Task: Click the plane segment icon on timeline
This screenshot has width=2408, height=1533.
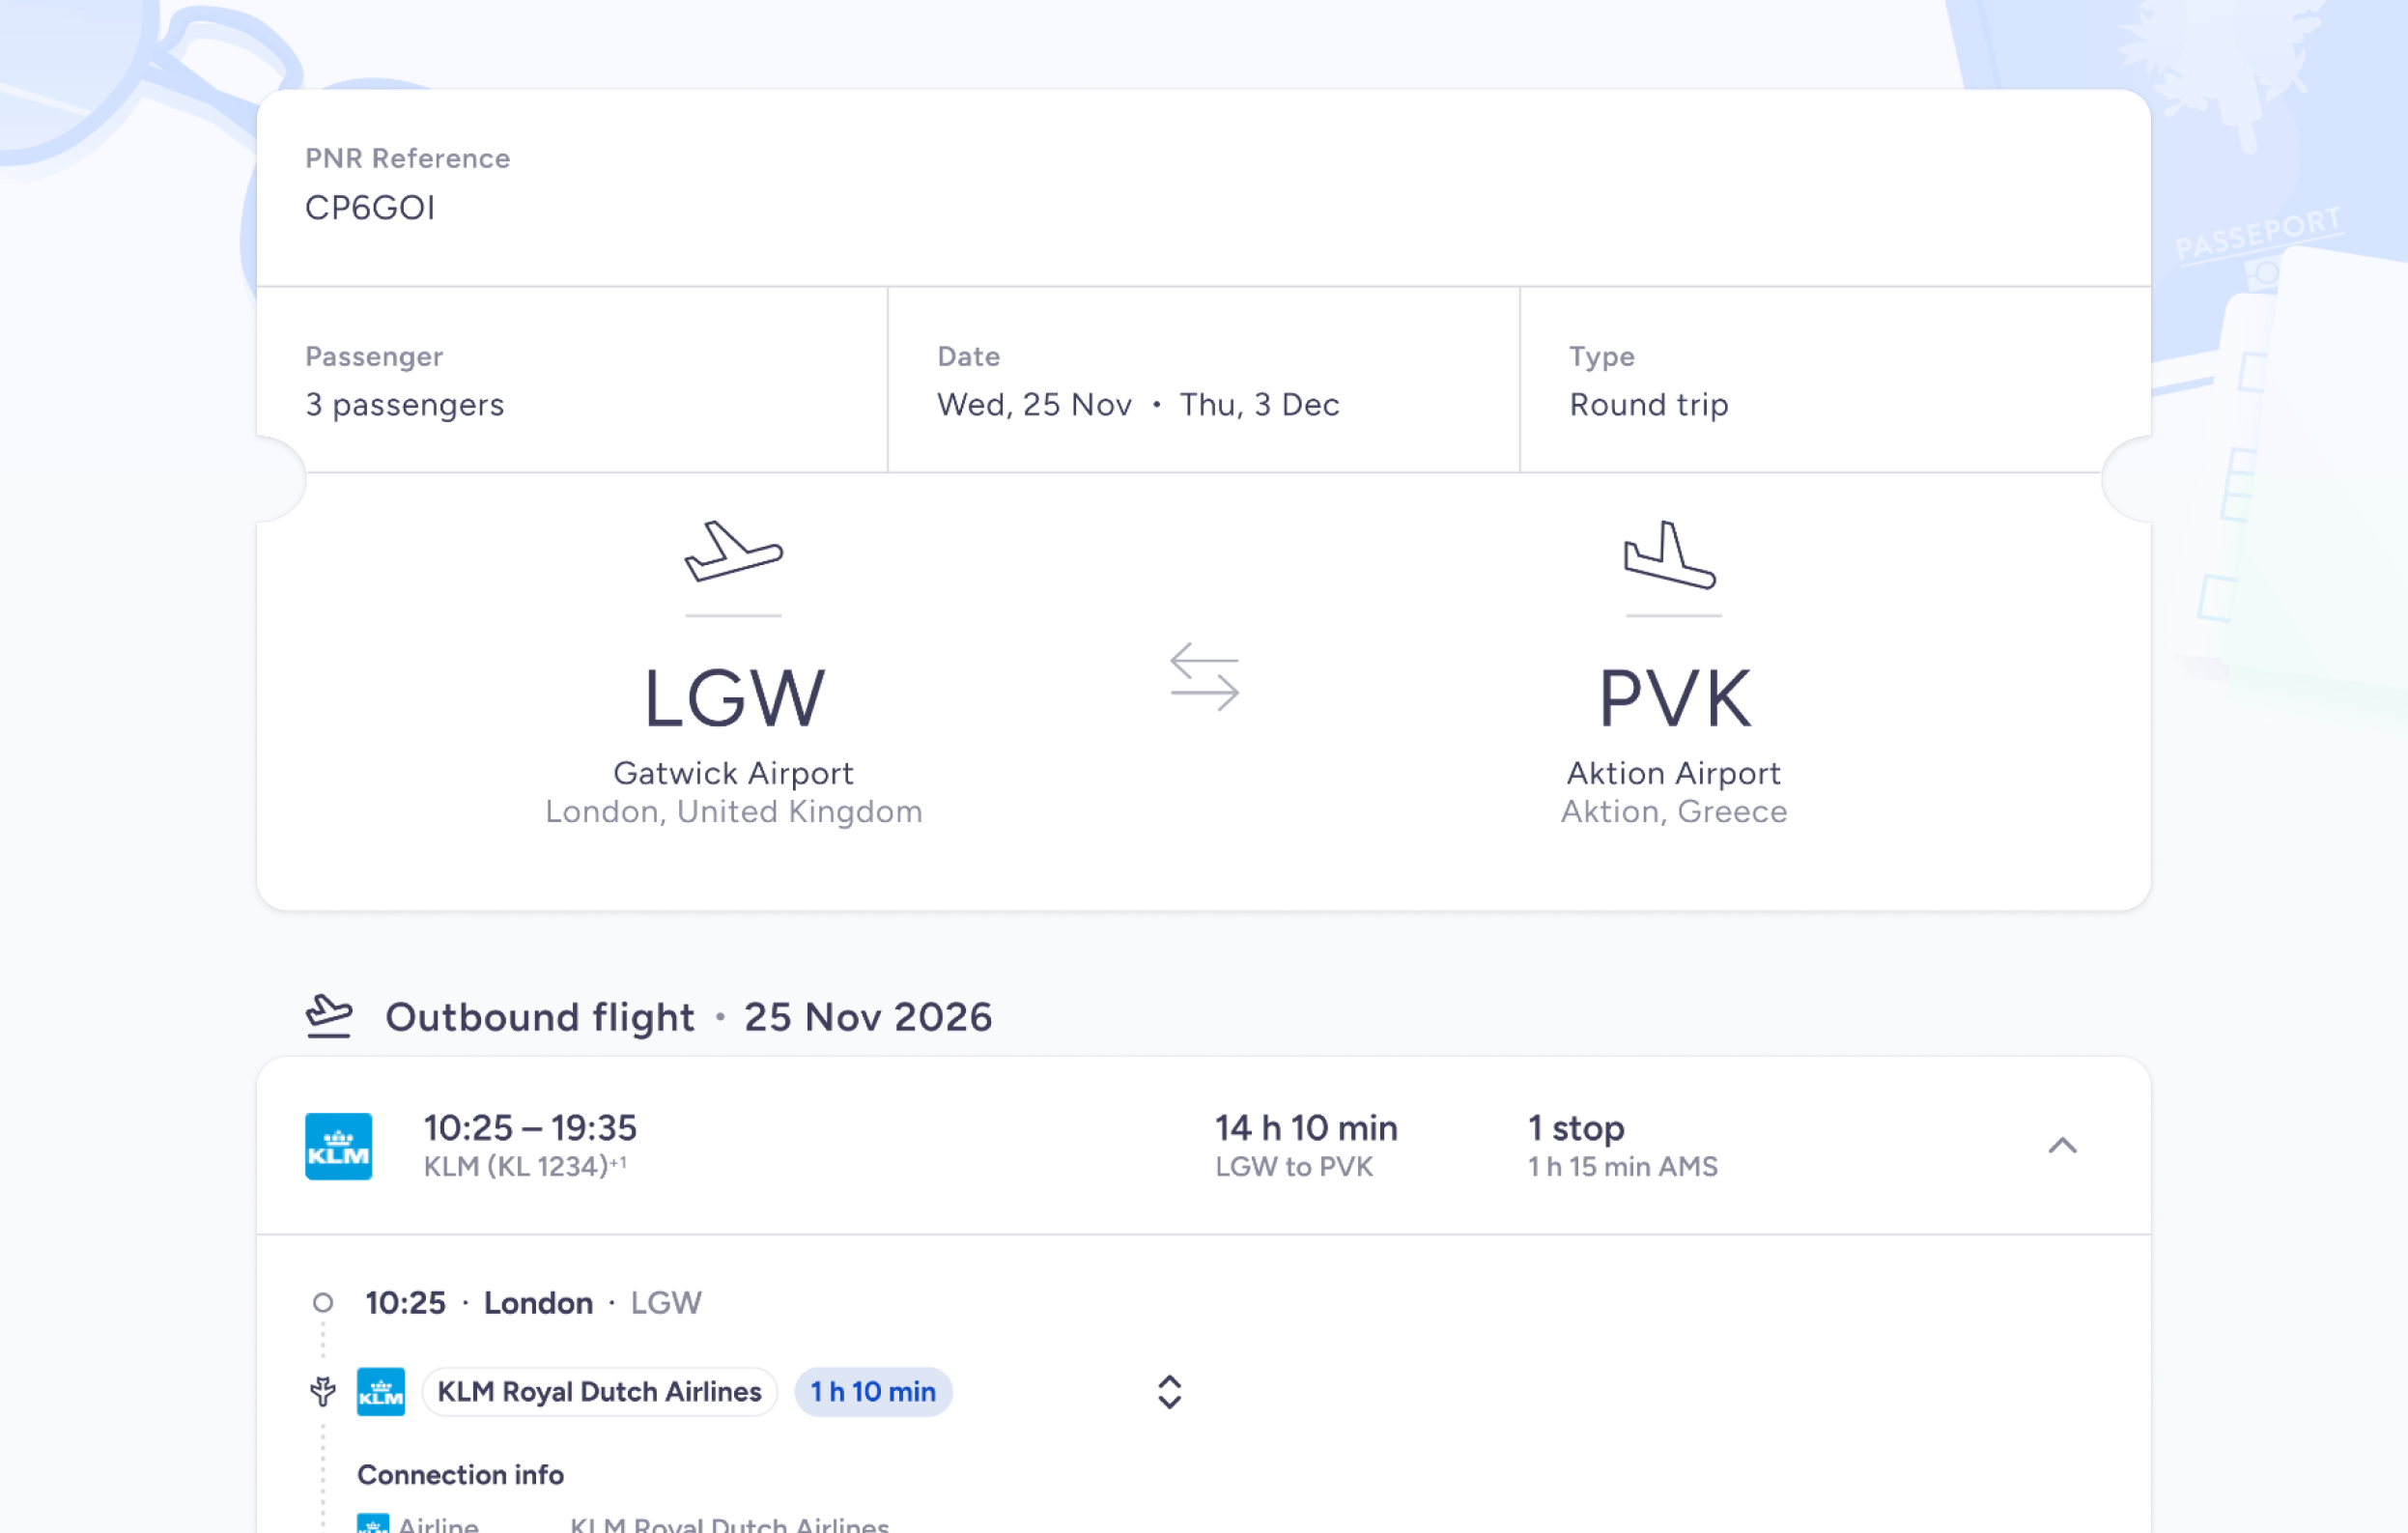Action: [323, 1391]
